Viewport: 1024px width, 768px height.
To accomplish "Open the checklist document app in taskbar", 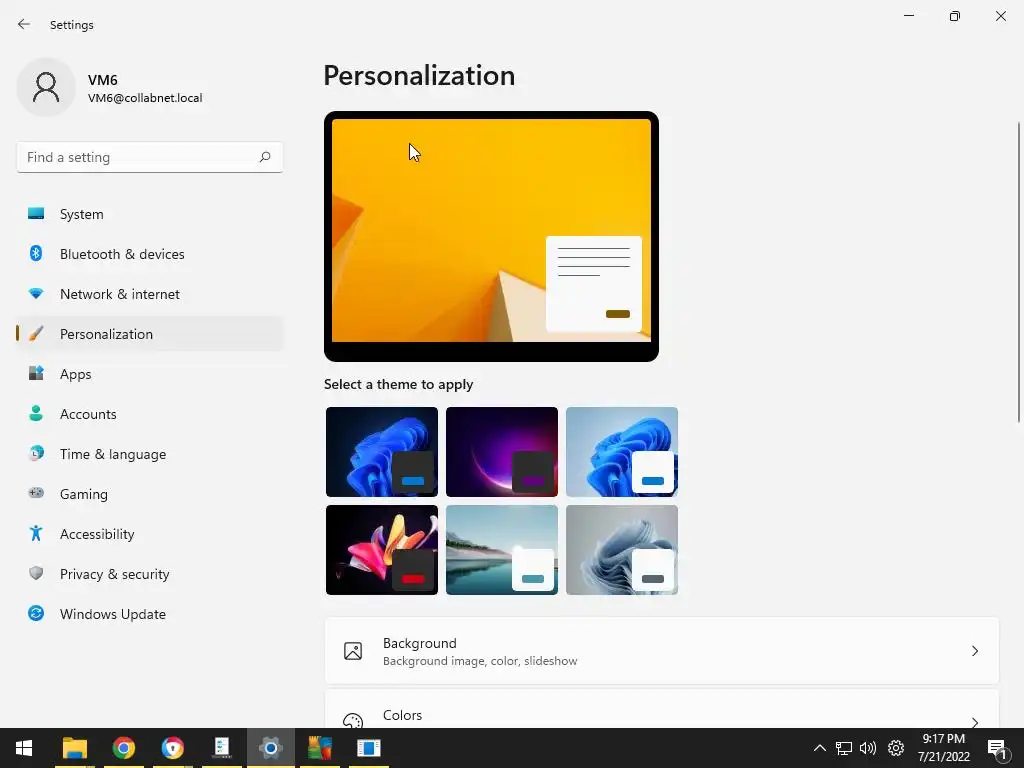I will point(221,748).
